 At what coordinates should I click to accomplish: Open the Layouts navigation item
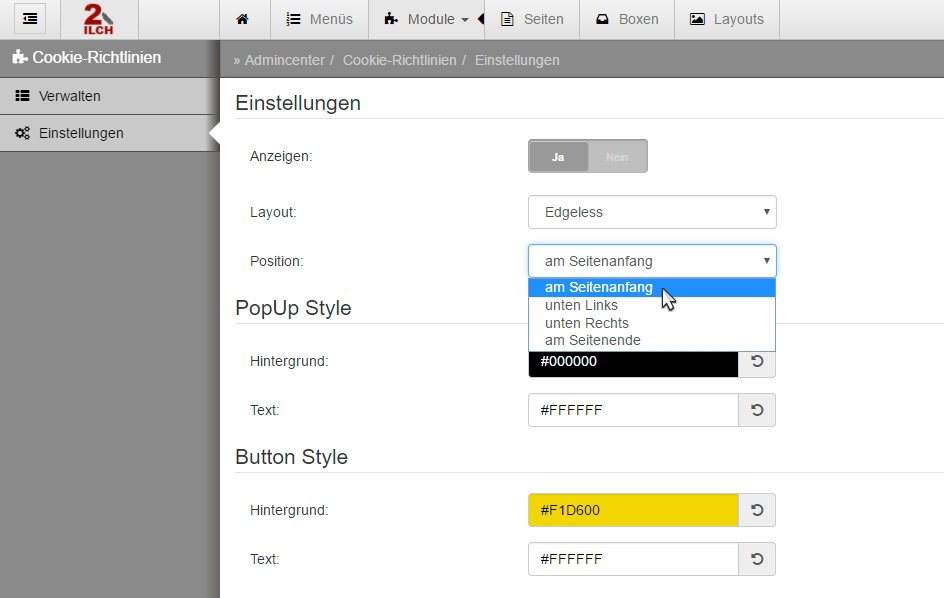[x=727, y=19]
